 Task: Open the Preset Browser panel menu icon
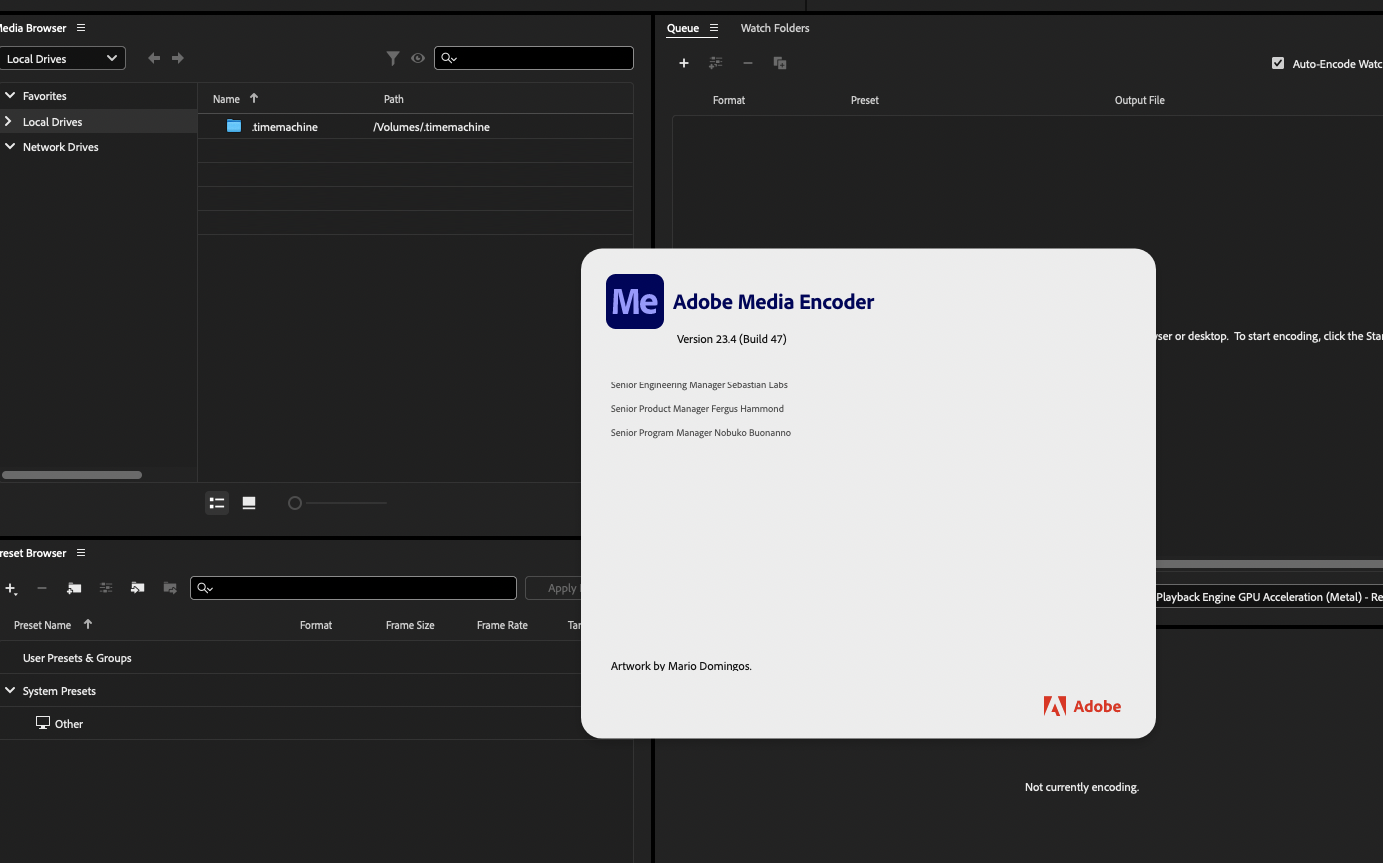coord(81,553)
